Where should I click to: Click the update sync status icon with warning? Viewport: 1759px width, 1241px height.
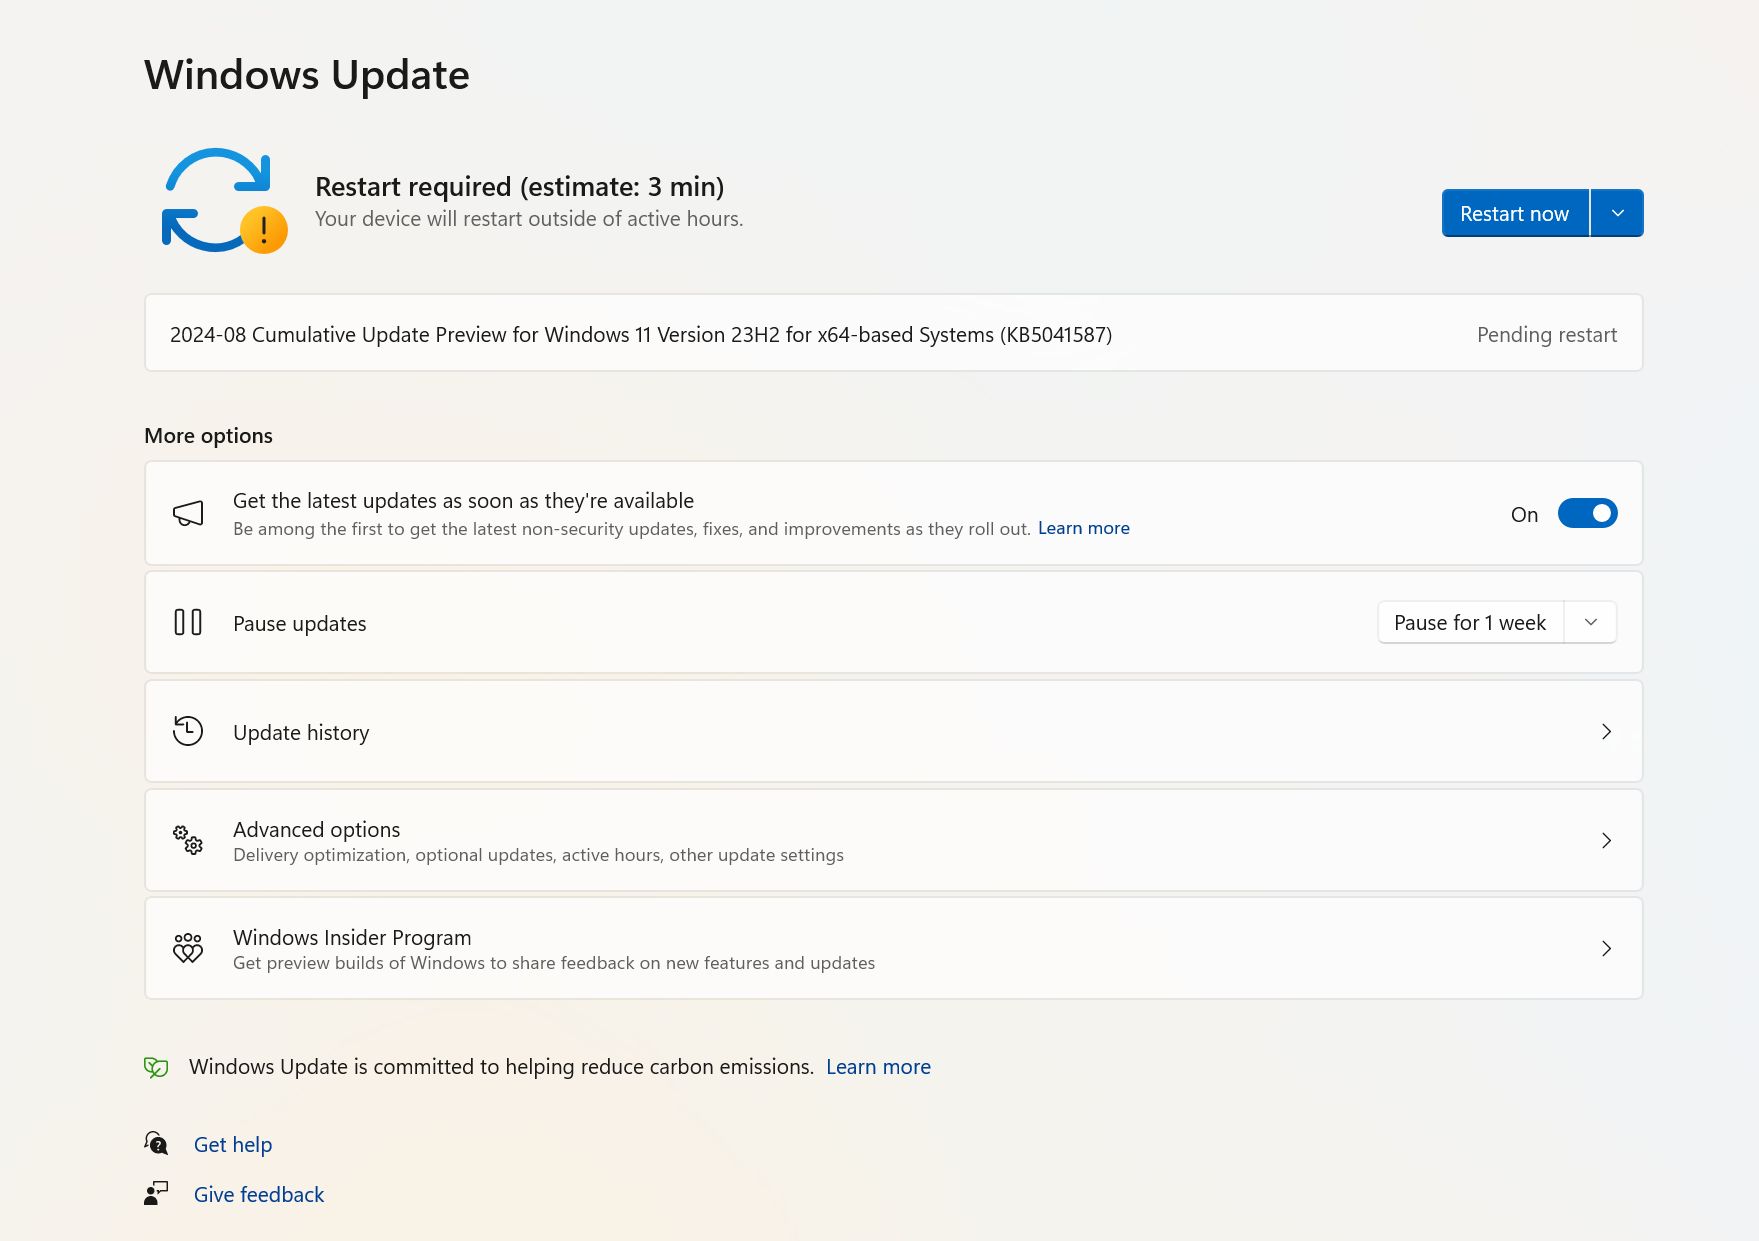click(x=224, y=200)
